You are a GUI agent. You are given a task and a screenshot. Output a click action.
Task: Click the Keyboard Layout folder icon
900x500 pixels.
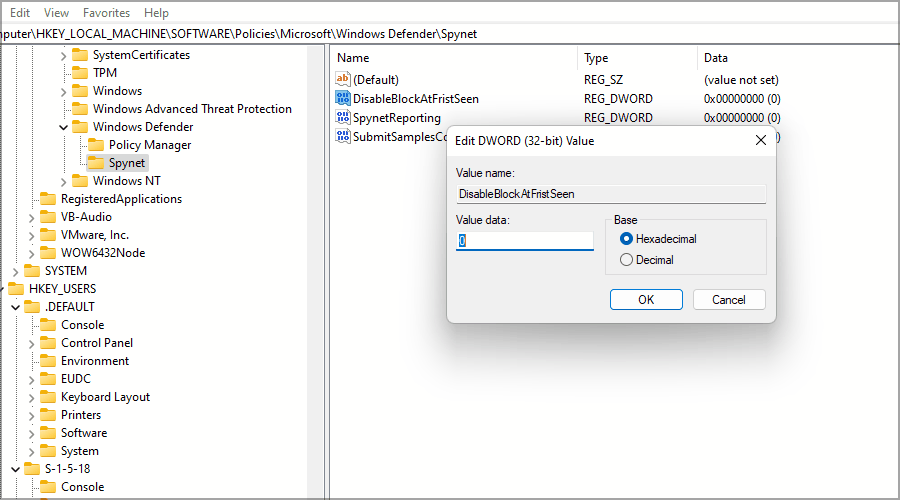click(48, 397)
